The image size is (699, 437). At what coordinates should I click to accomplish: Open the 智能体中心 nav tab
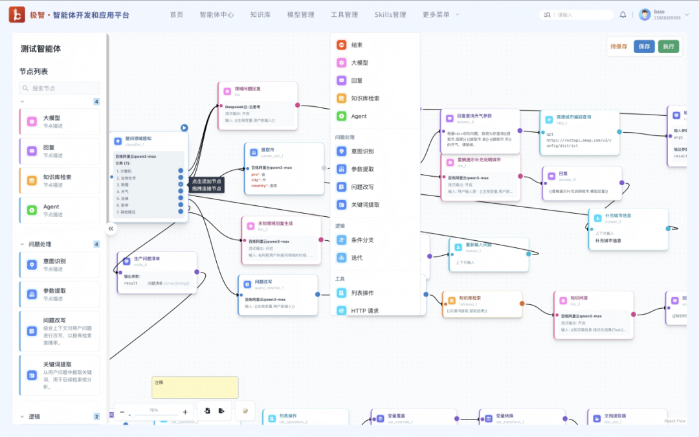(x=217, y=15)
